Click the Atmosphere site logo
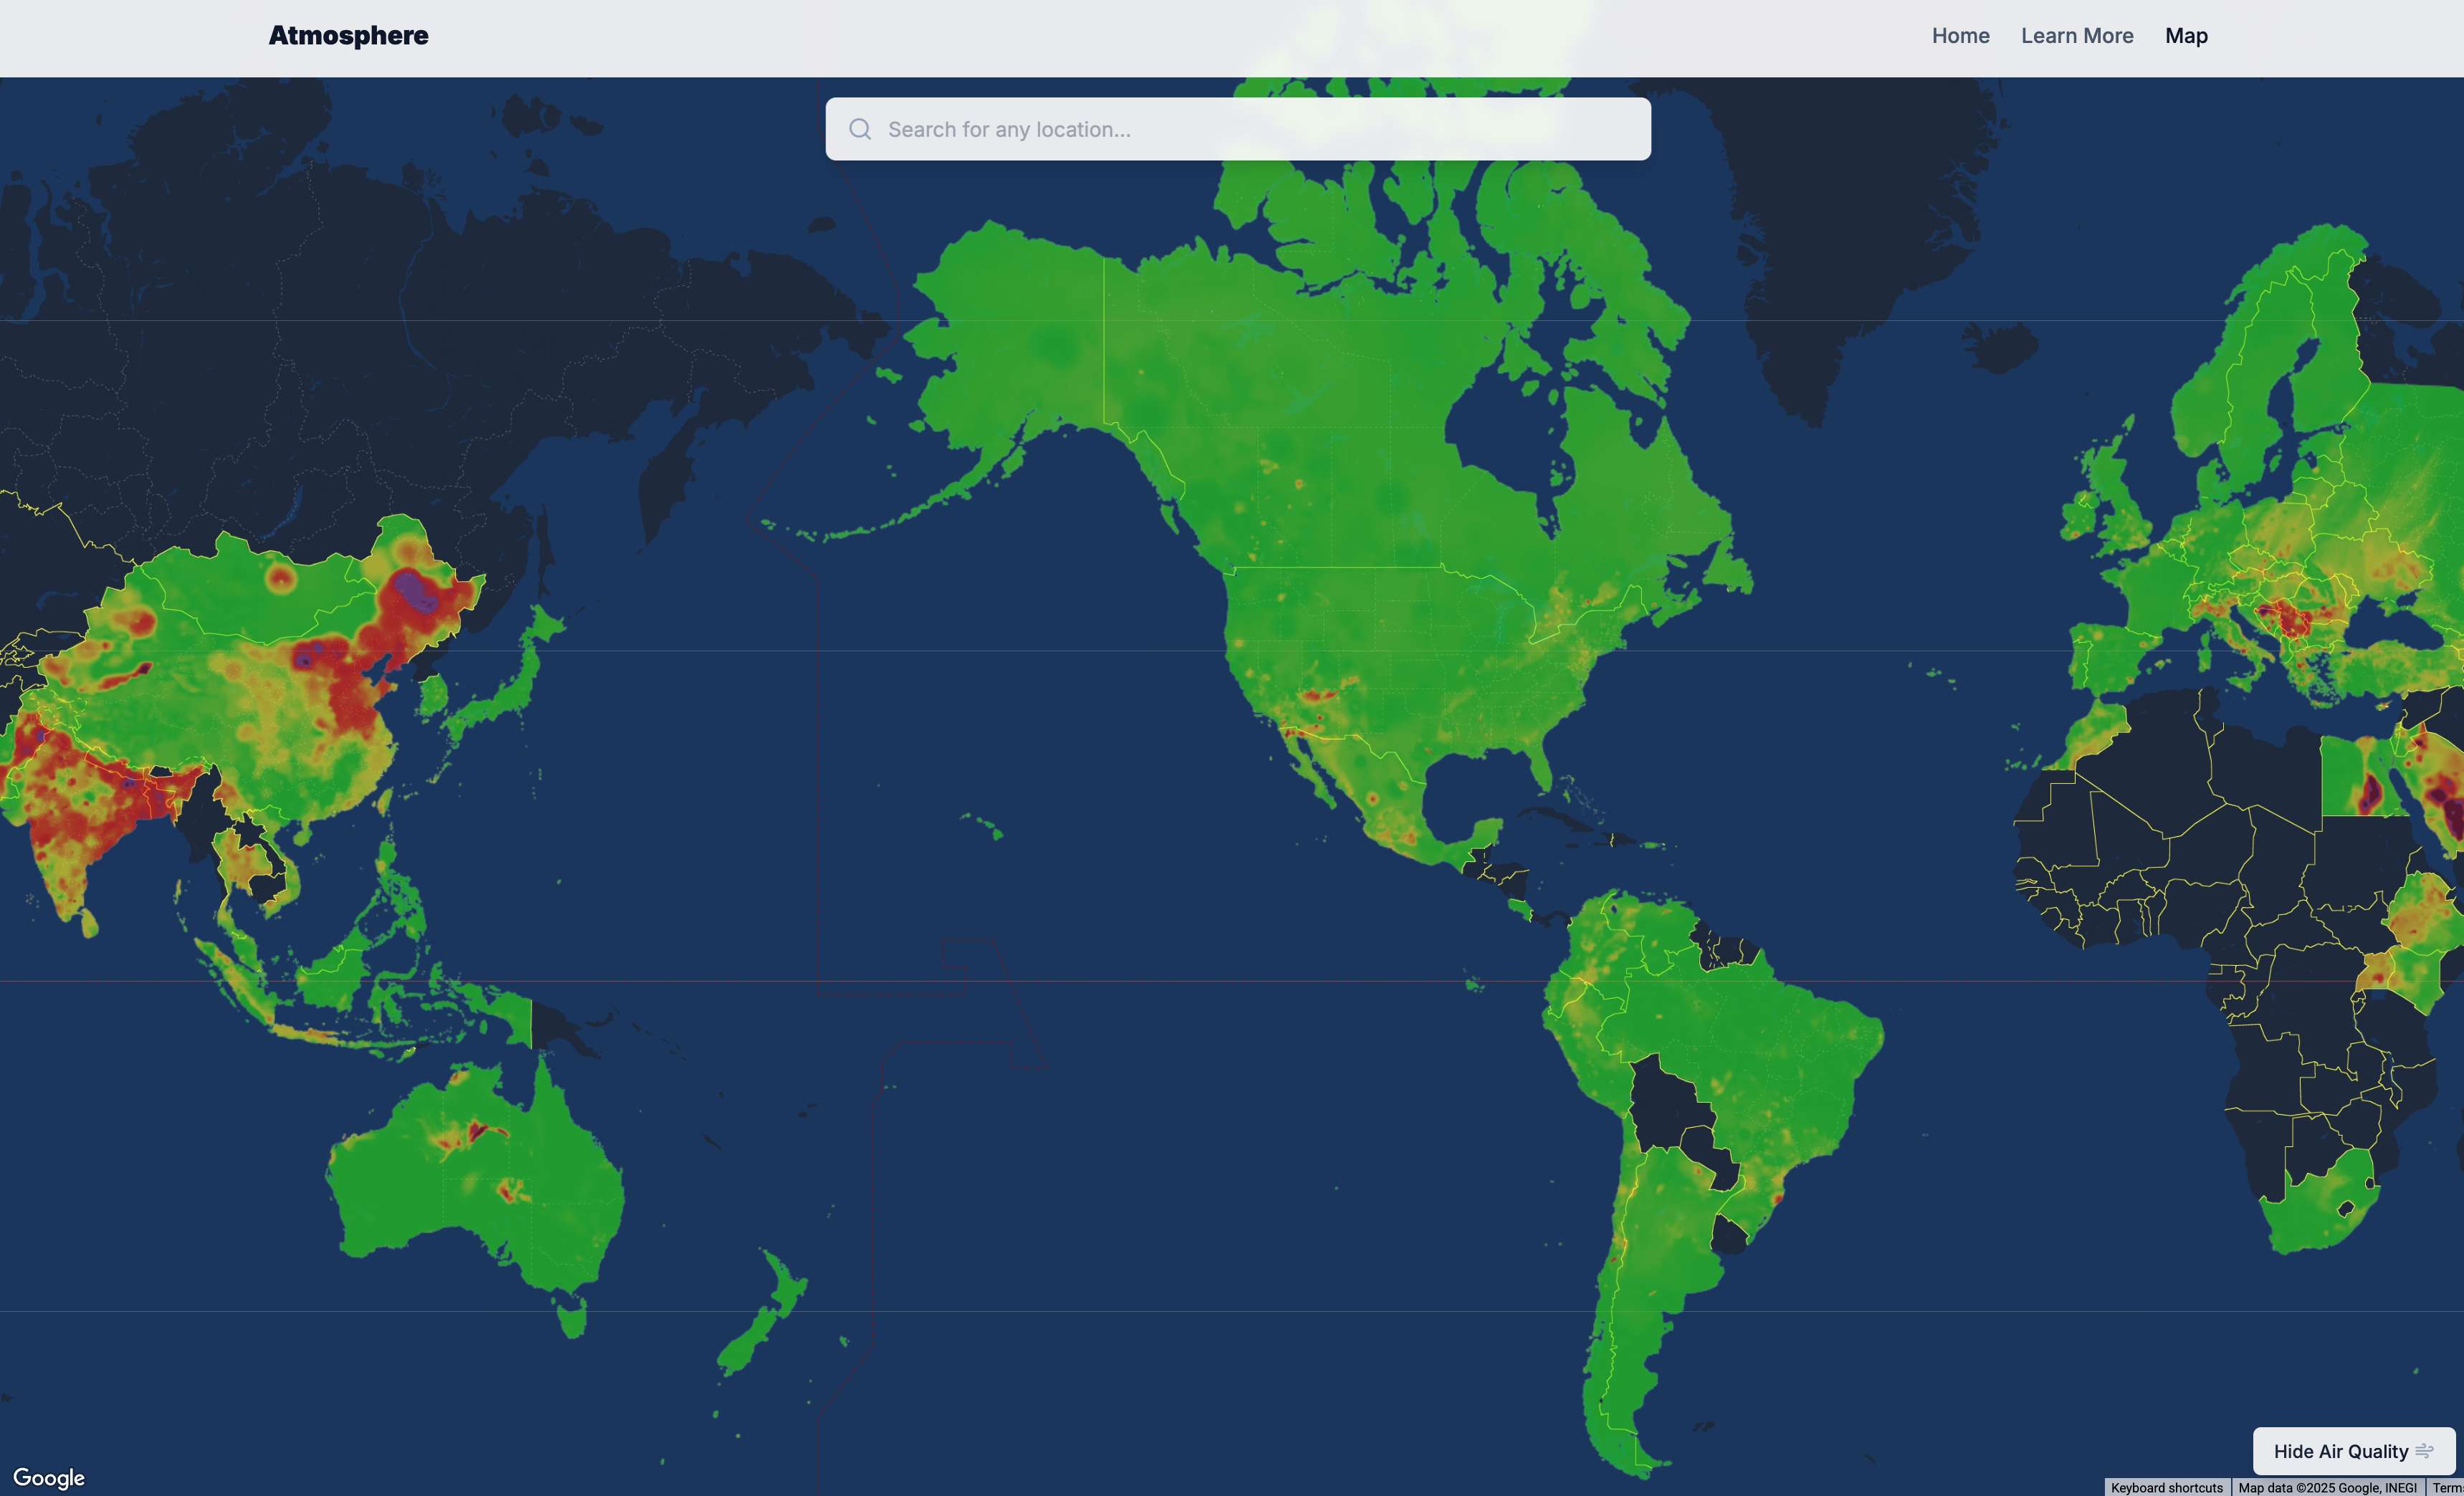This screenshot has width=2464, height=1496. point(348,36)
